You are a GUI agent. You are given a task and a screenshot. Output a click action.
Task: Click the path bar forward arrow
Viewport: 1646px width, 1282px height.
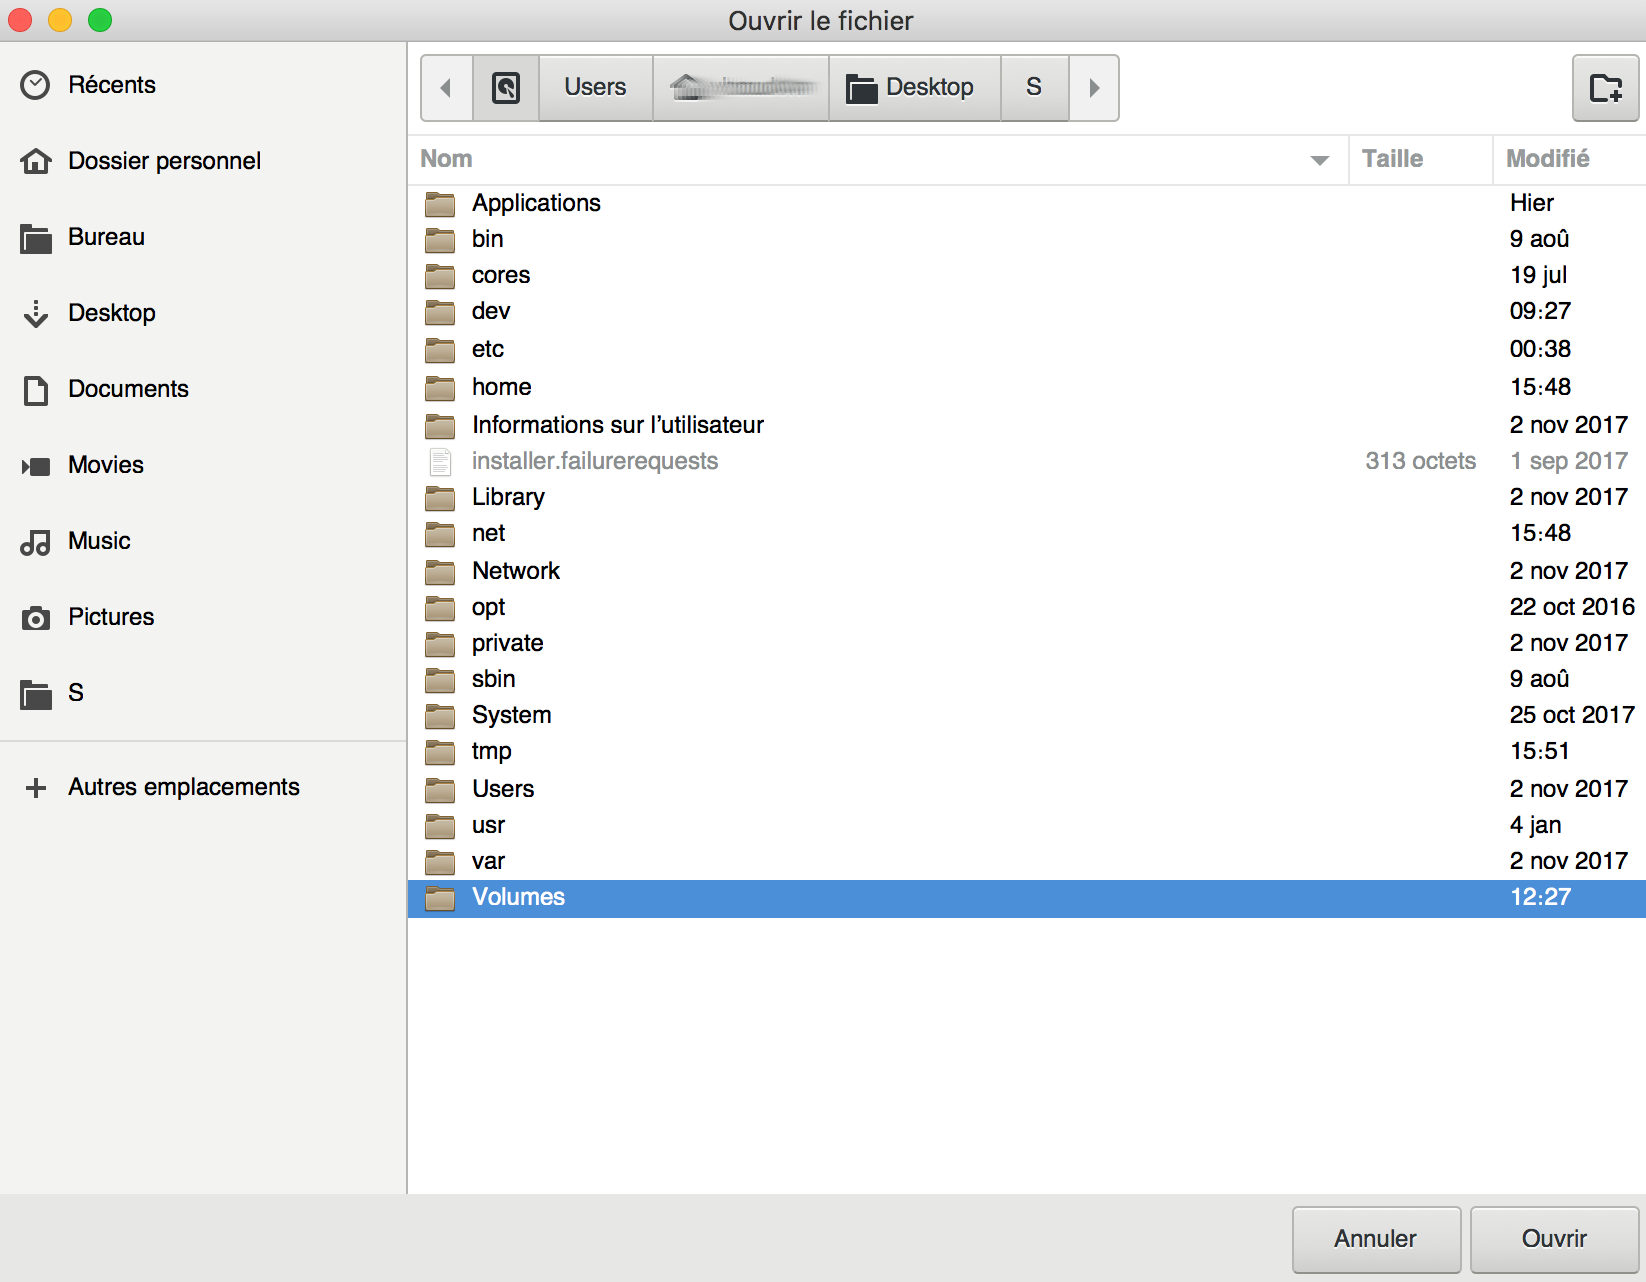pyautogui.click(x=1094, y=88)
